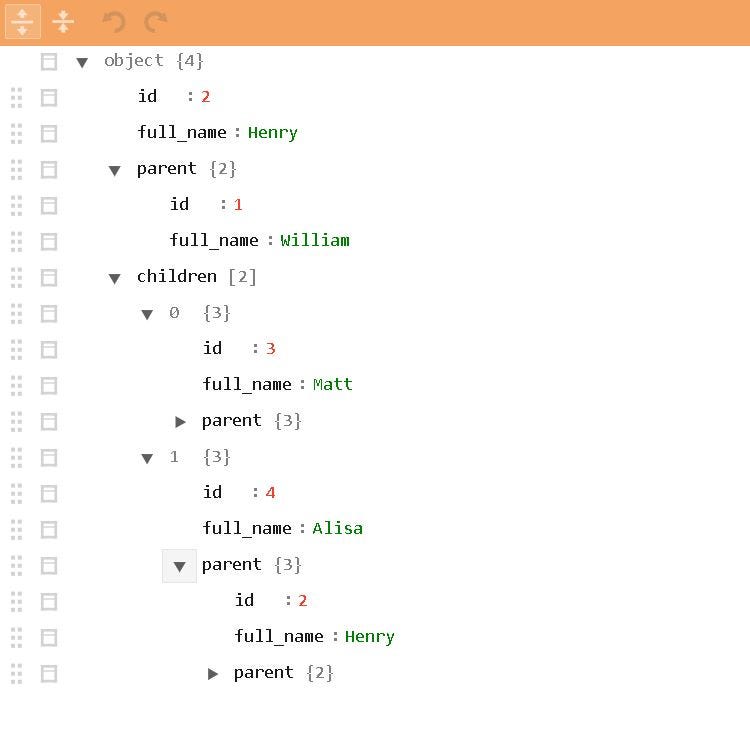Open context menu icon for parent {3} under Matt
The image size is (750, 736).
pos(49,422)
